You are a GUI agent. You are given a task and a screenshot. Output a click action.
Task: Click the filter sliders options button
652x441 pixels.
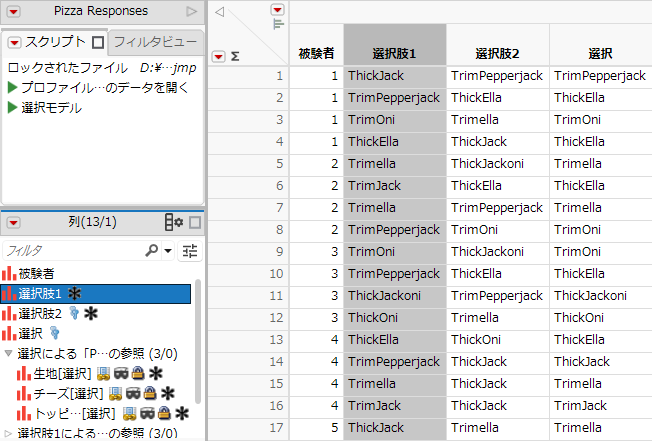coord(190,251)
